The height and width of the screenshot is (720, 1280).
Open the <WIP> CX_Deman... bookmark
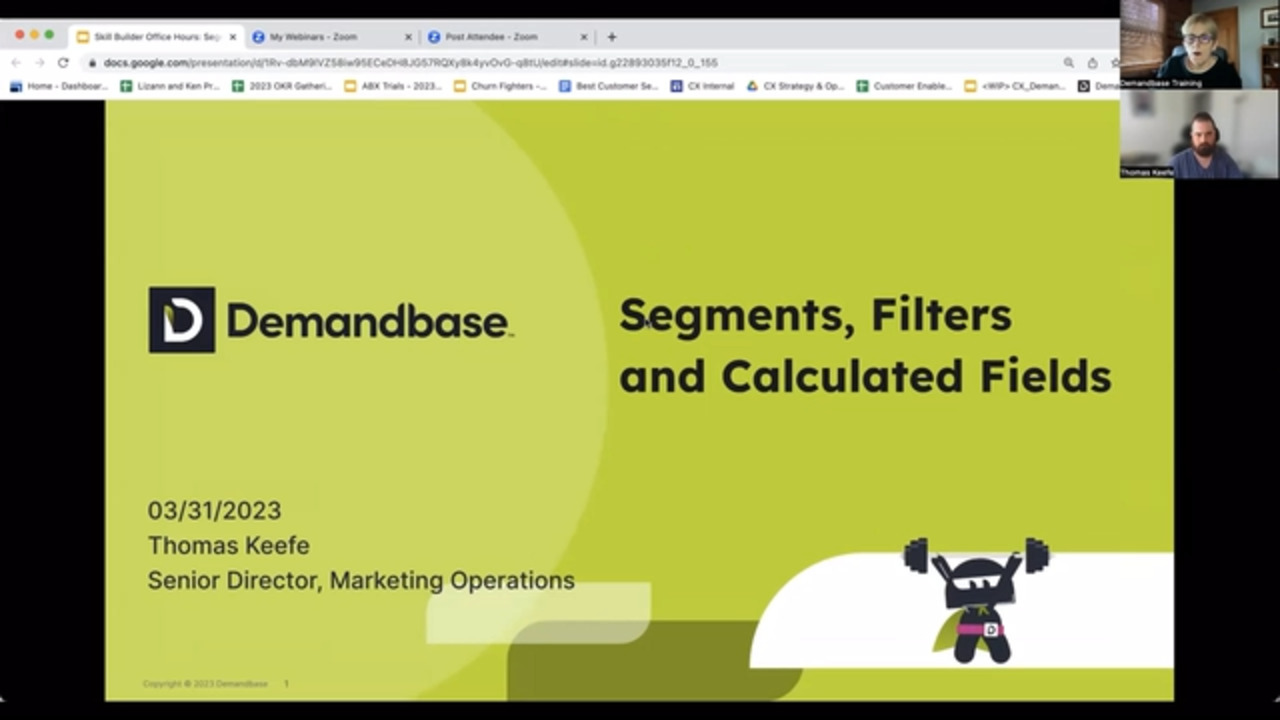tap(1015, 86)
